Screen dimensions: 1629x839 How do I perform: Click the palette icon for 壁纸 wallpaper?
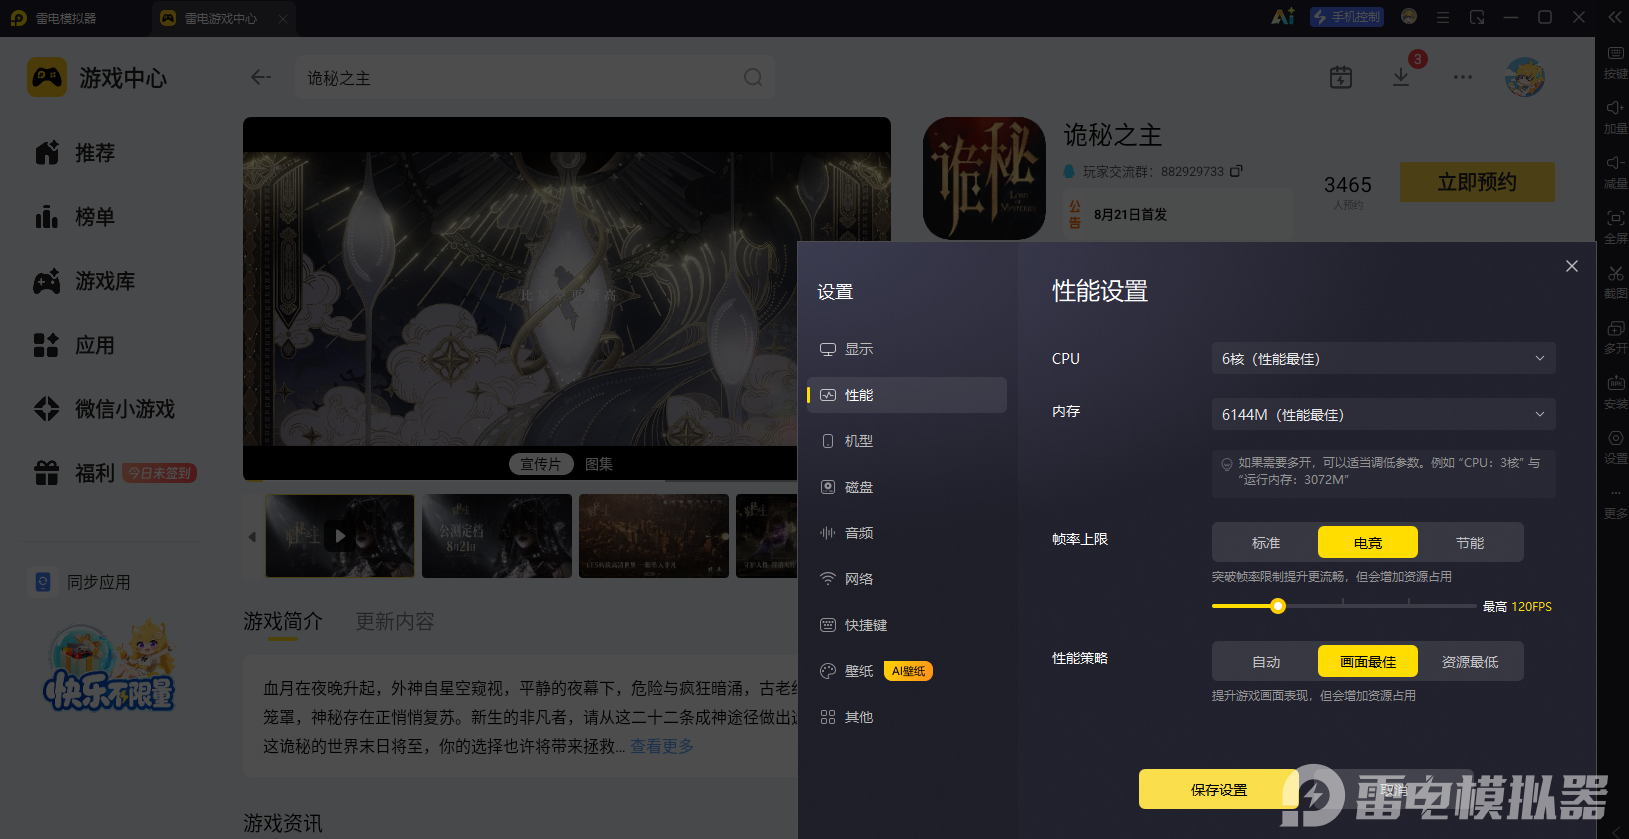(x=828, y=671)
